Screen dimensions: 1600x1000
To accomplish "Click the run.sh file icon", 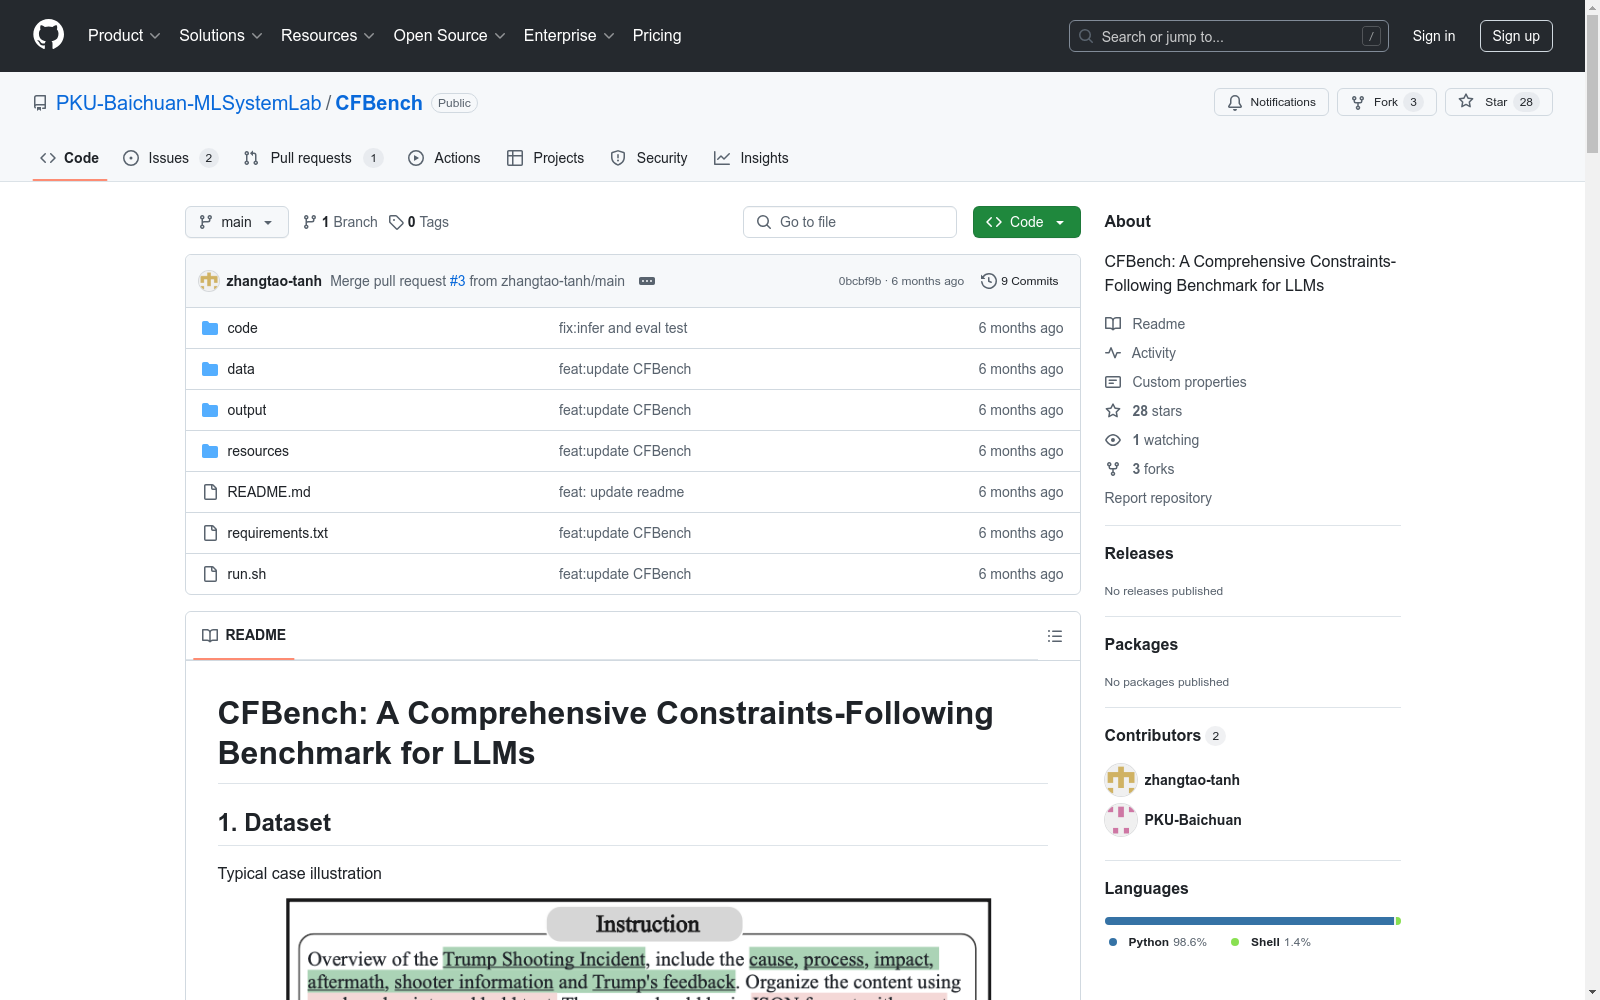I will 210,574.
